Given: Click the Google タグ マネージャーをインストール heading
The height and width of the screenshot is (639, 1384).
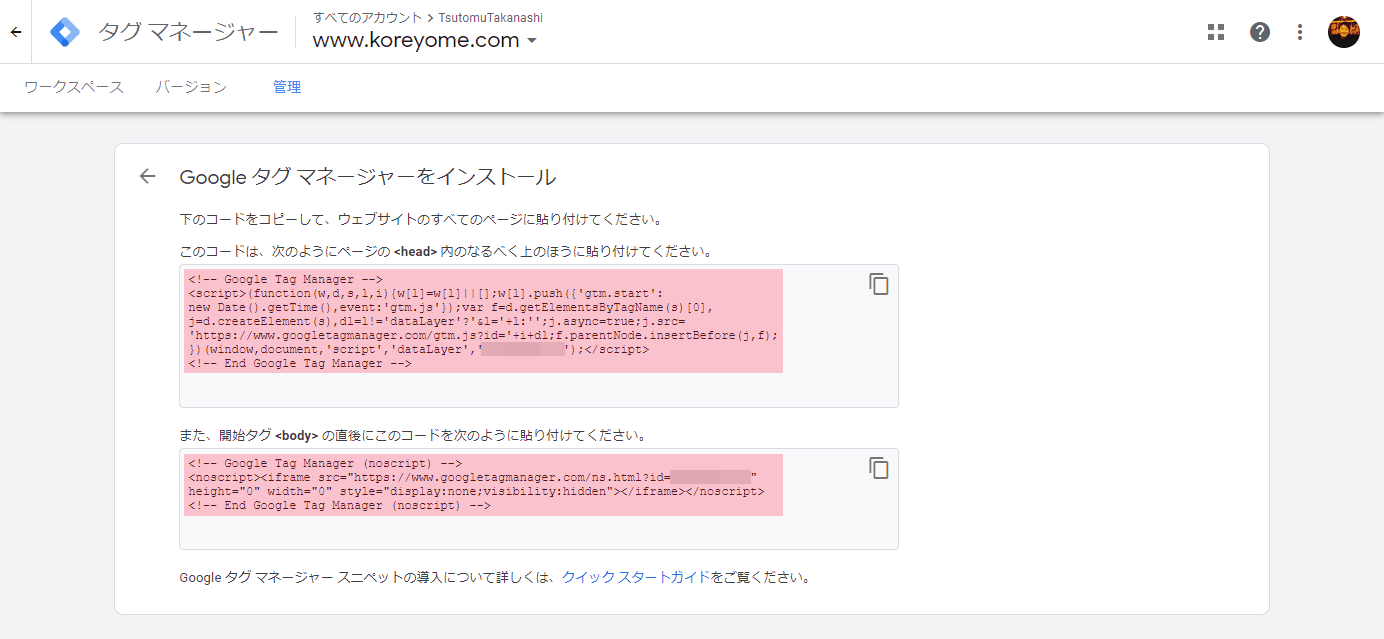Looking at the screenshot, I should tap(367, 177).
